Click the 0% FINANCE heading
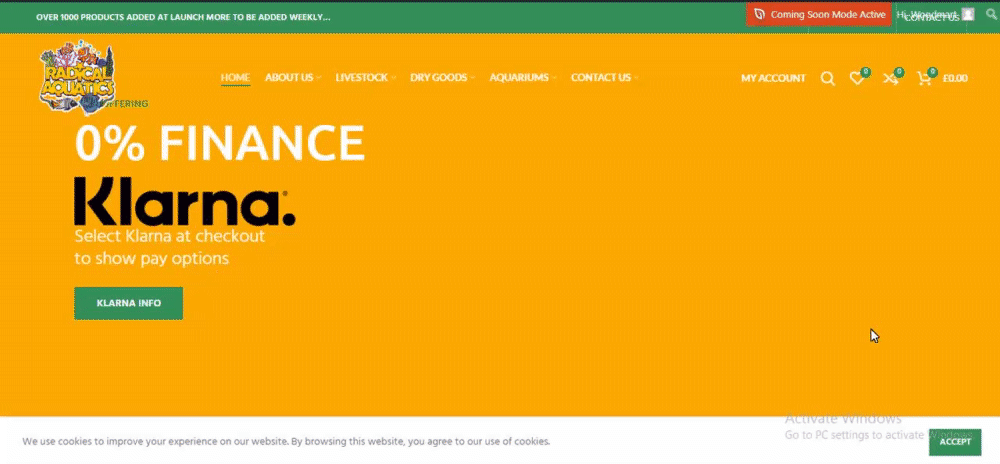Image resolution: width=1000 pixels, height=464 pixels. 219,143
